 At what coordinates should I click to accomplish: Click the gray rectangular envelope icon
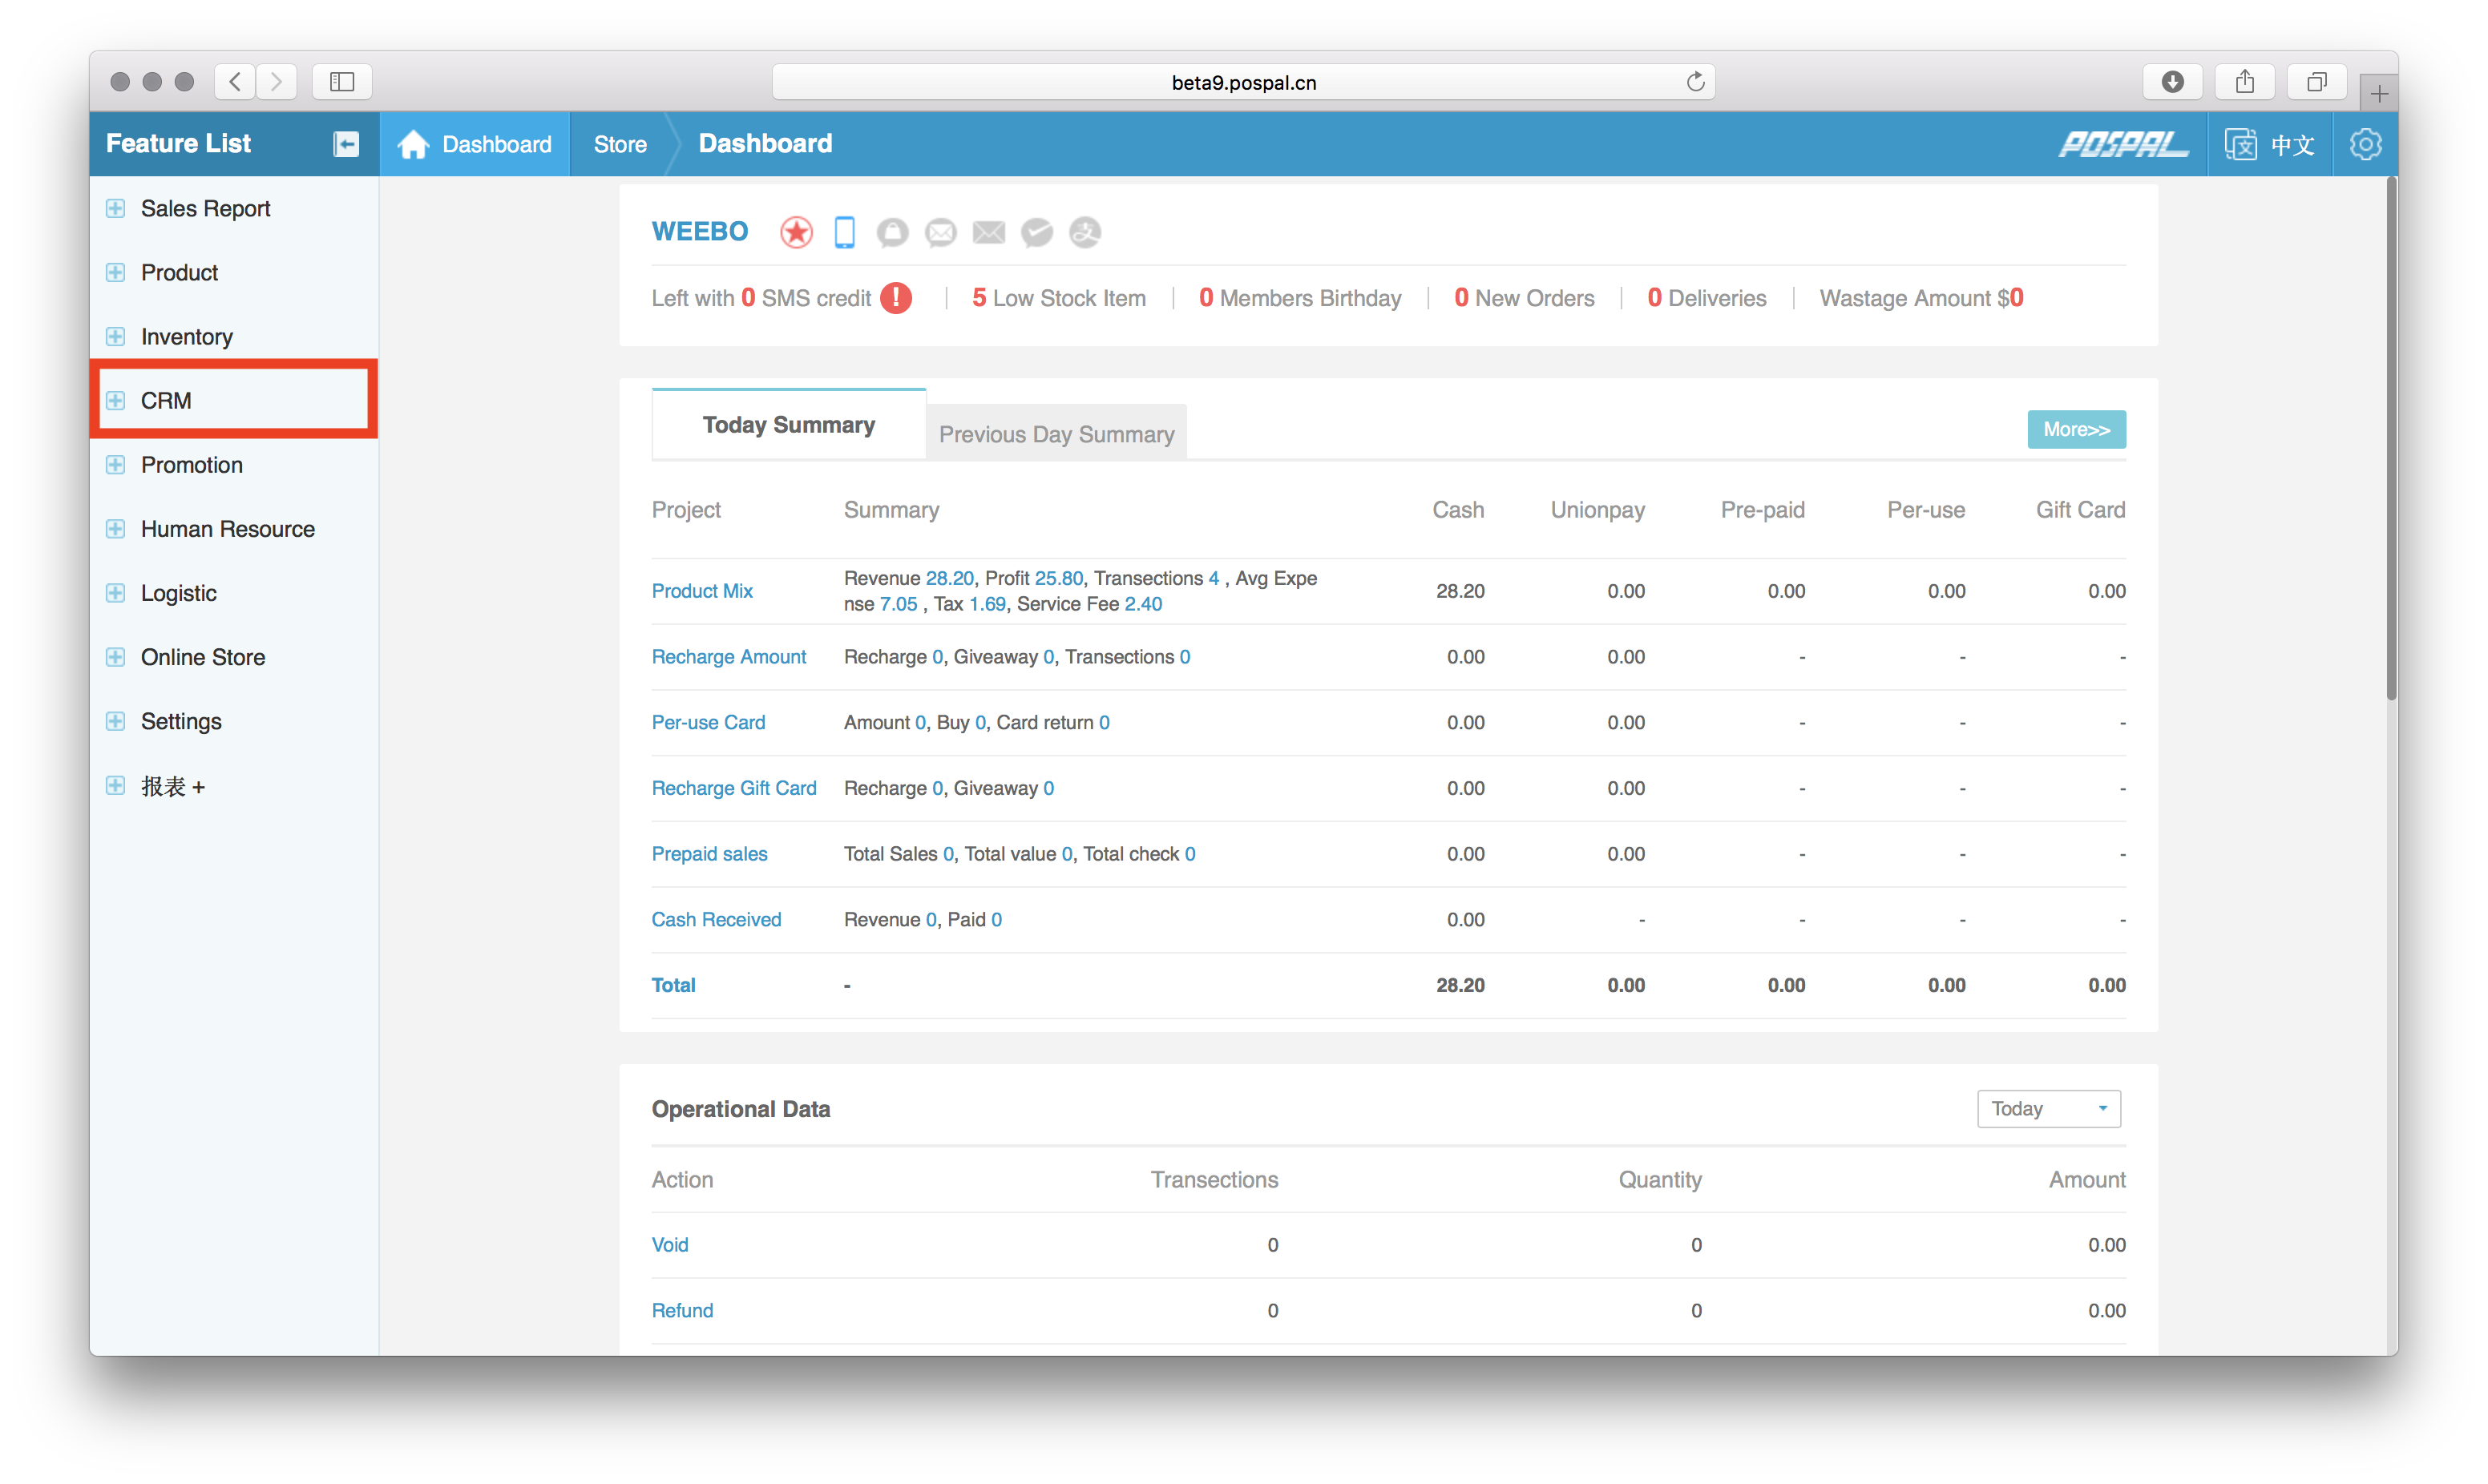[x=989, y=232]
